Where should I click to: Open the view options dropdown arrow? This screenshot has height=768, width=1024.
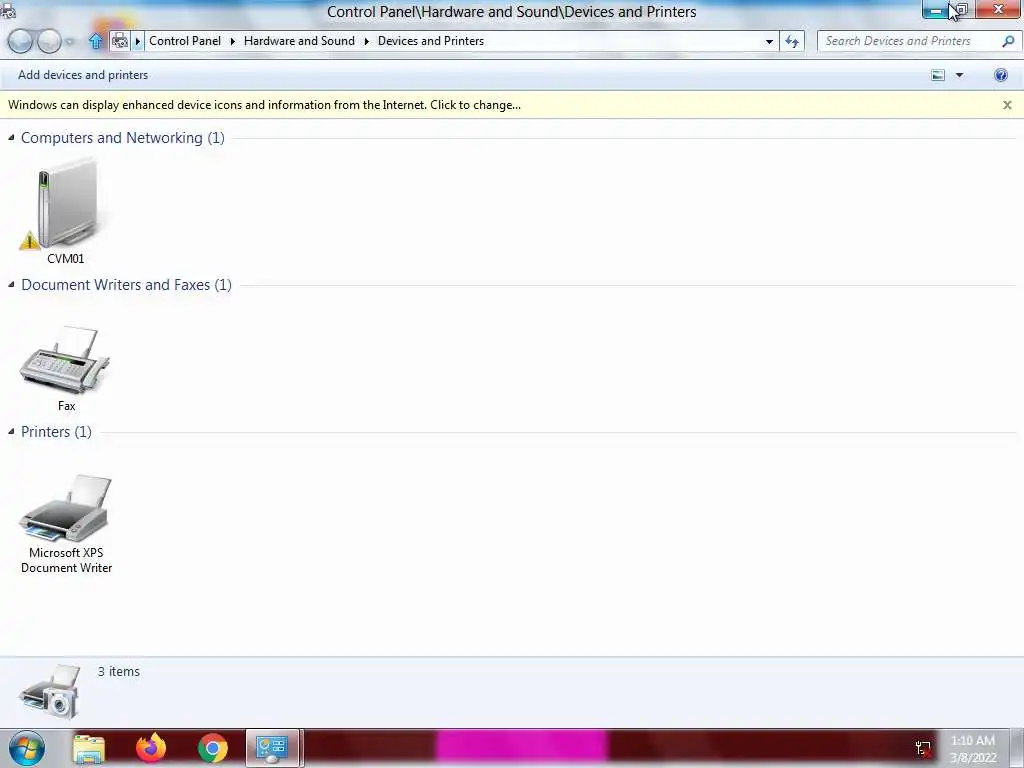959,75
